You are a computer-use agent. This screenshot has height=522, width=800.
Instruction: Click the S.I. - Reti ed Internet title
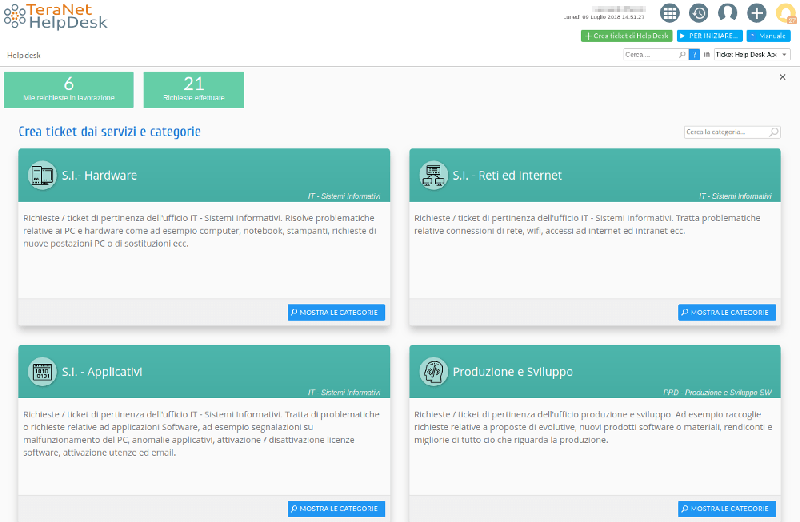pos(507,176)
